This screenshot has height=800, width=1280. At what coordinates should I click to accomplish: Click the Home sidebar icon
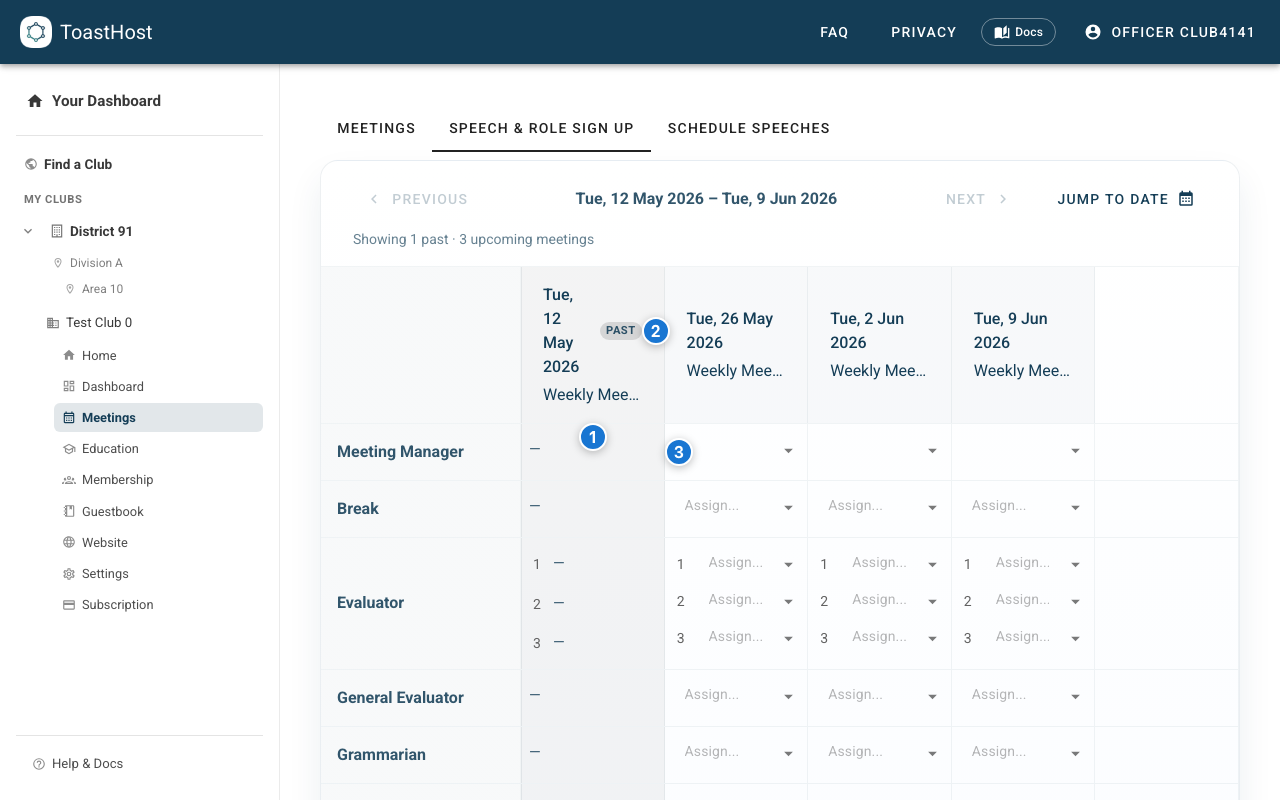click(x=69, y=355)
